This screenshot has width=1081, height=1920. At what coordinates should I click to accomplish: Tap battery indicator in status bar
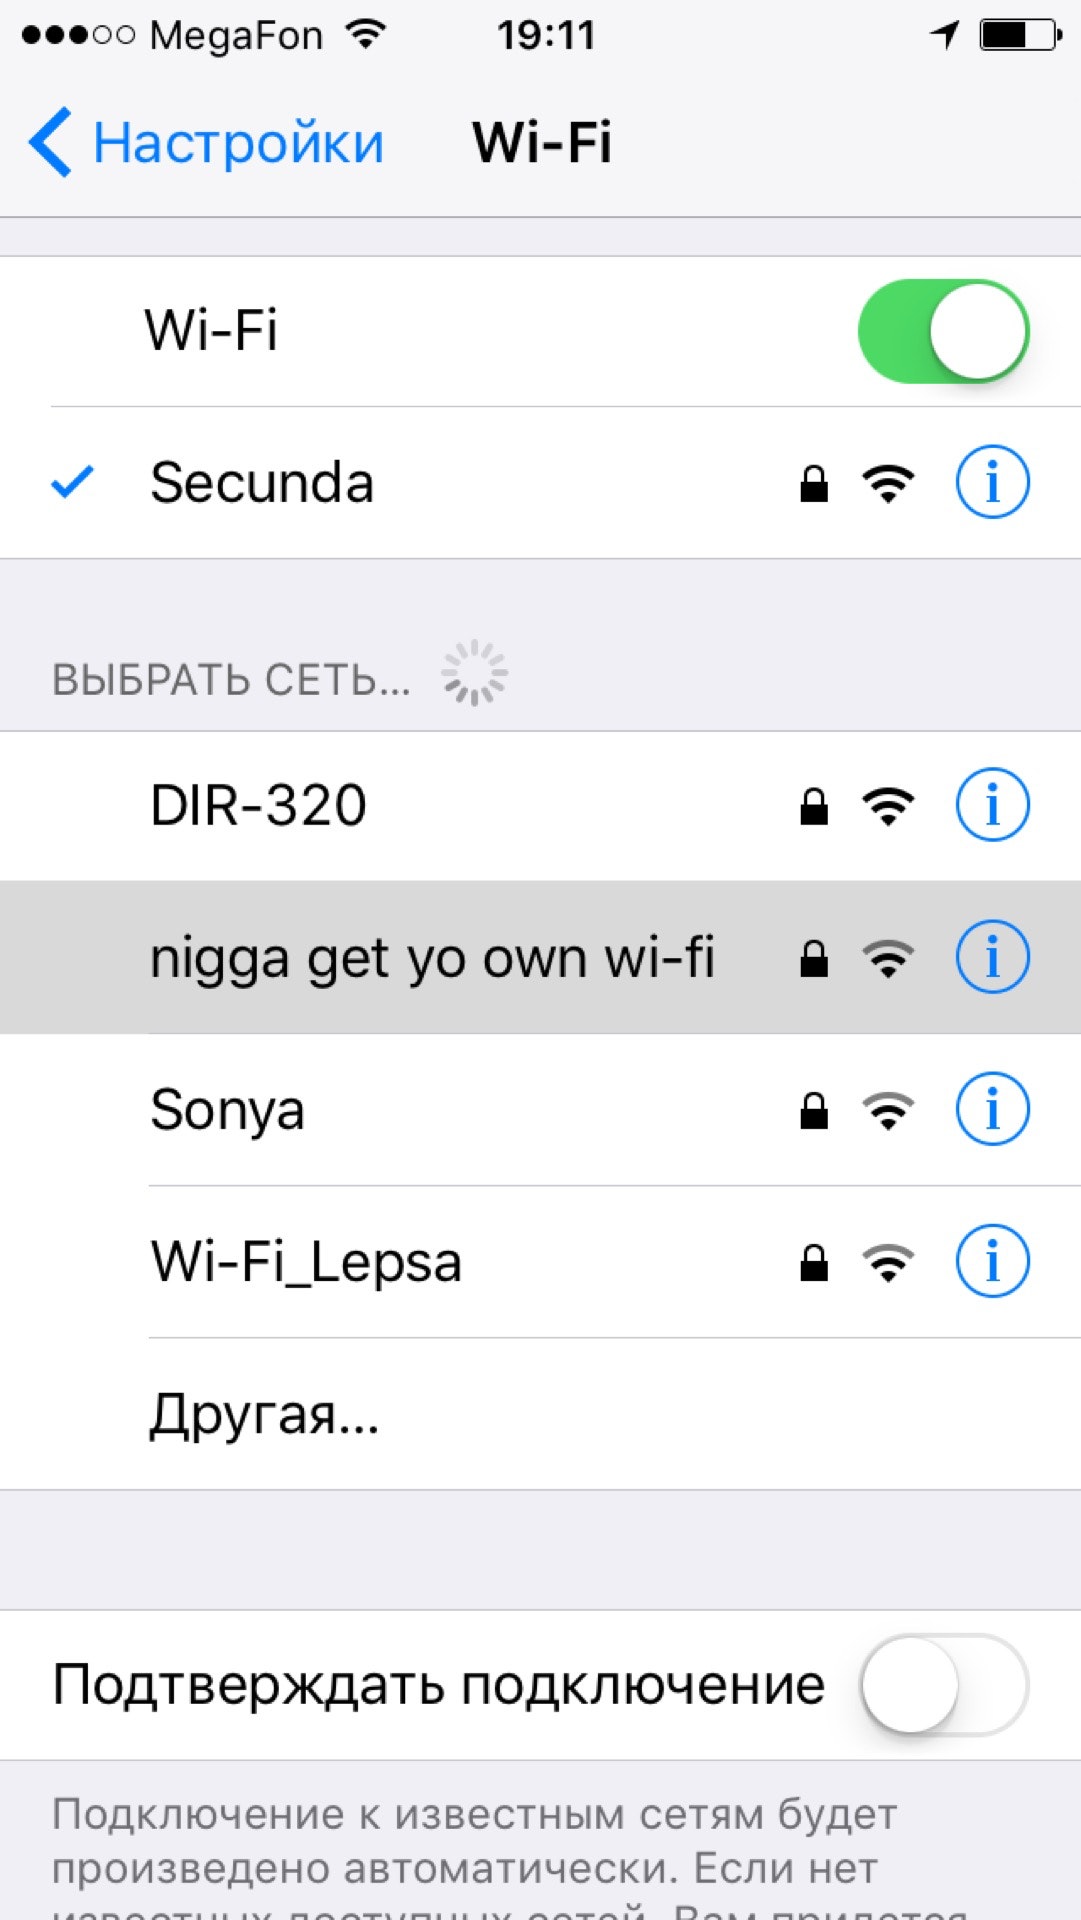tap(1020, 36)
